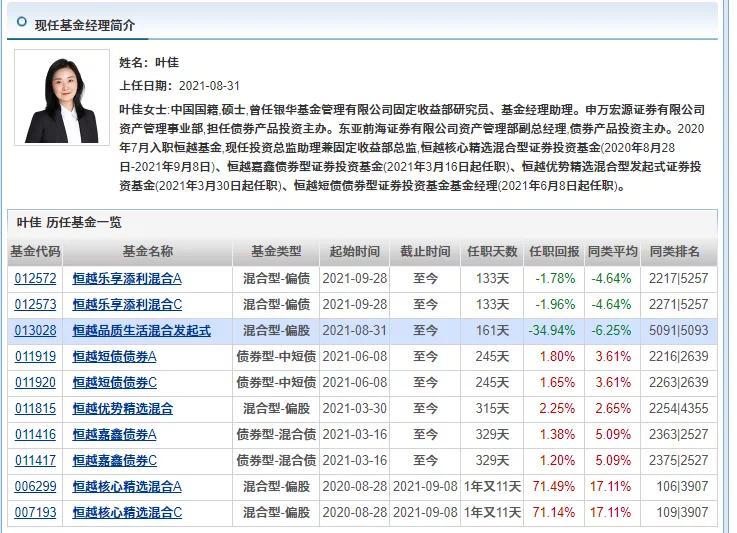Click the 2.25% return value
Screen dimensions: 737x533
coord(557,408)
